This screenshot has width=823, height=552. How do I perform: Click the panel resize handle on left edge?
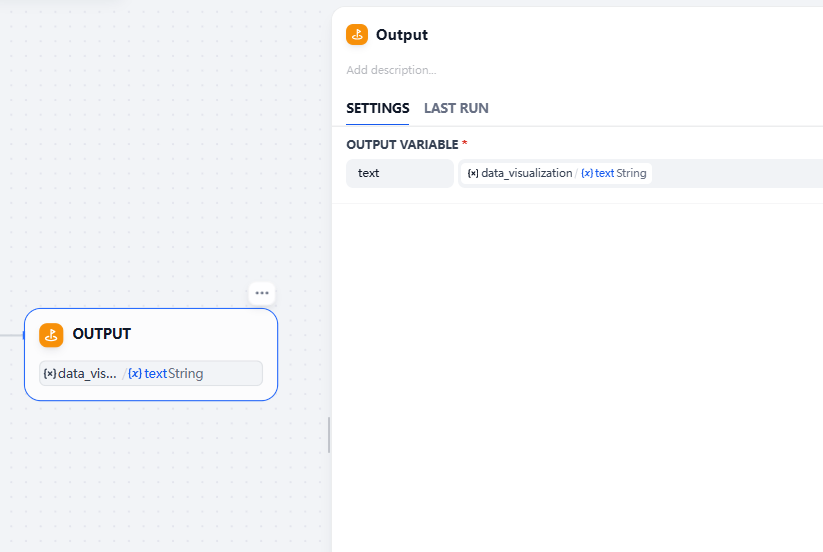329,435
